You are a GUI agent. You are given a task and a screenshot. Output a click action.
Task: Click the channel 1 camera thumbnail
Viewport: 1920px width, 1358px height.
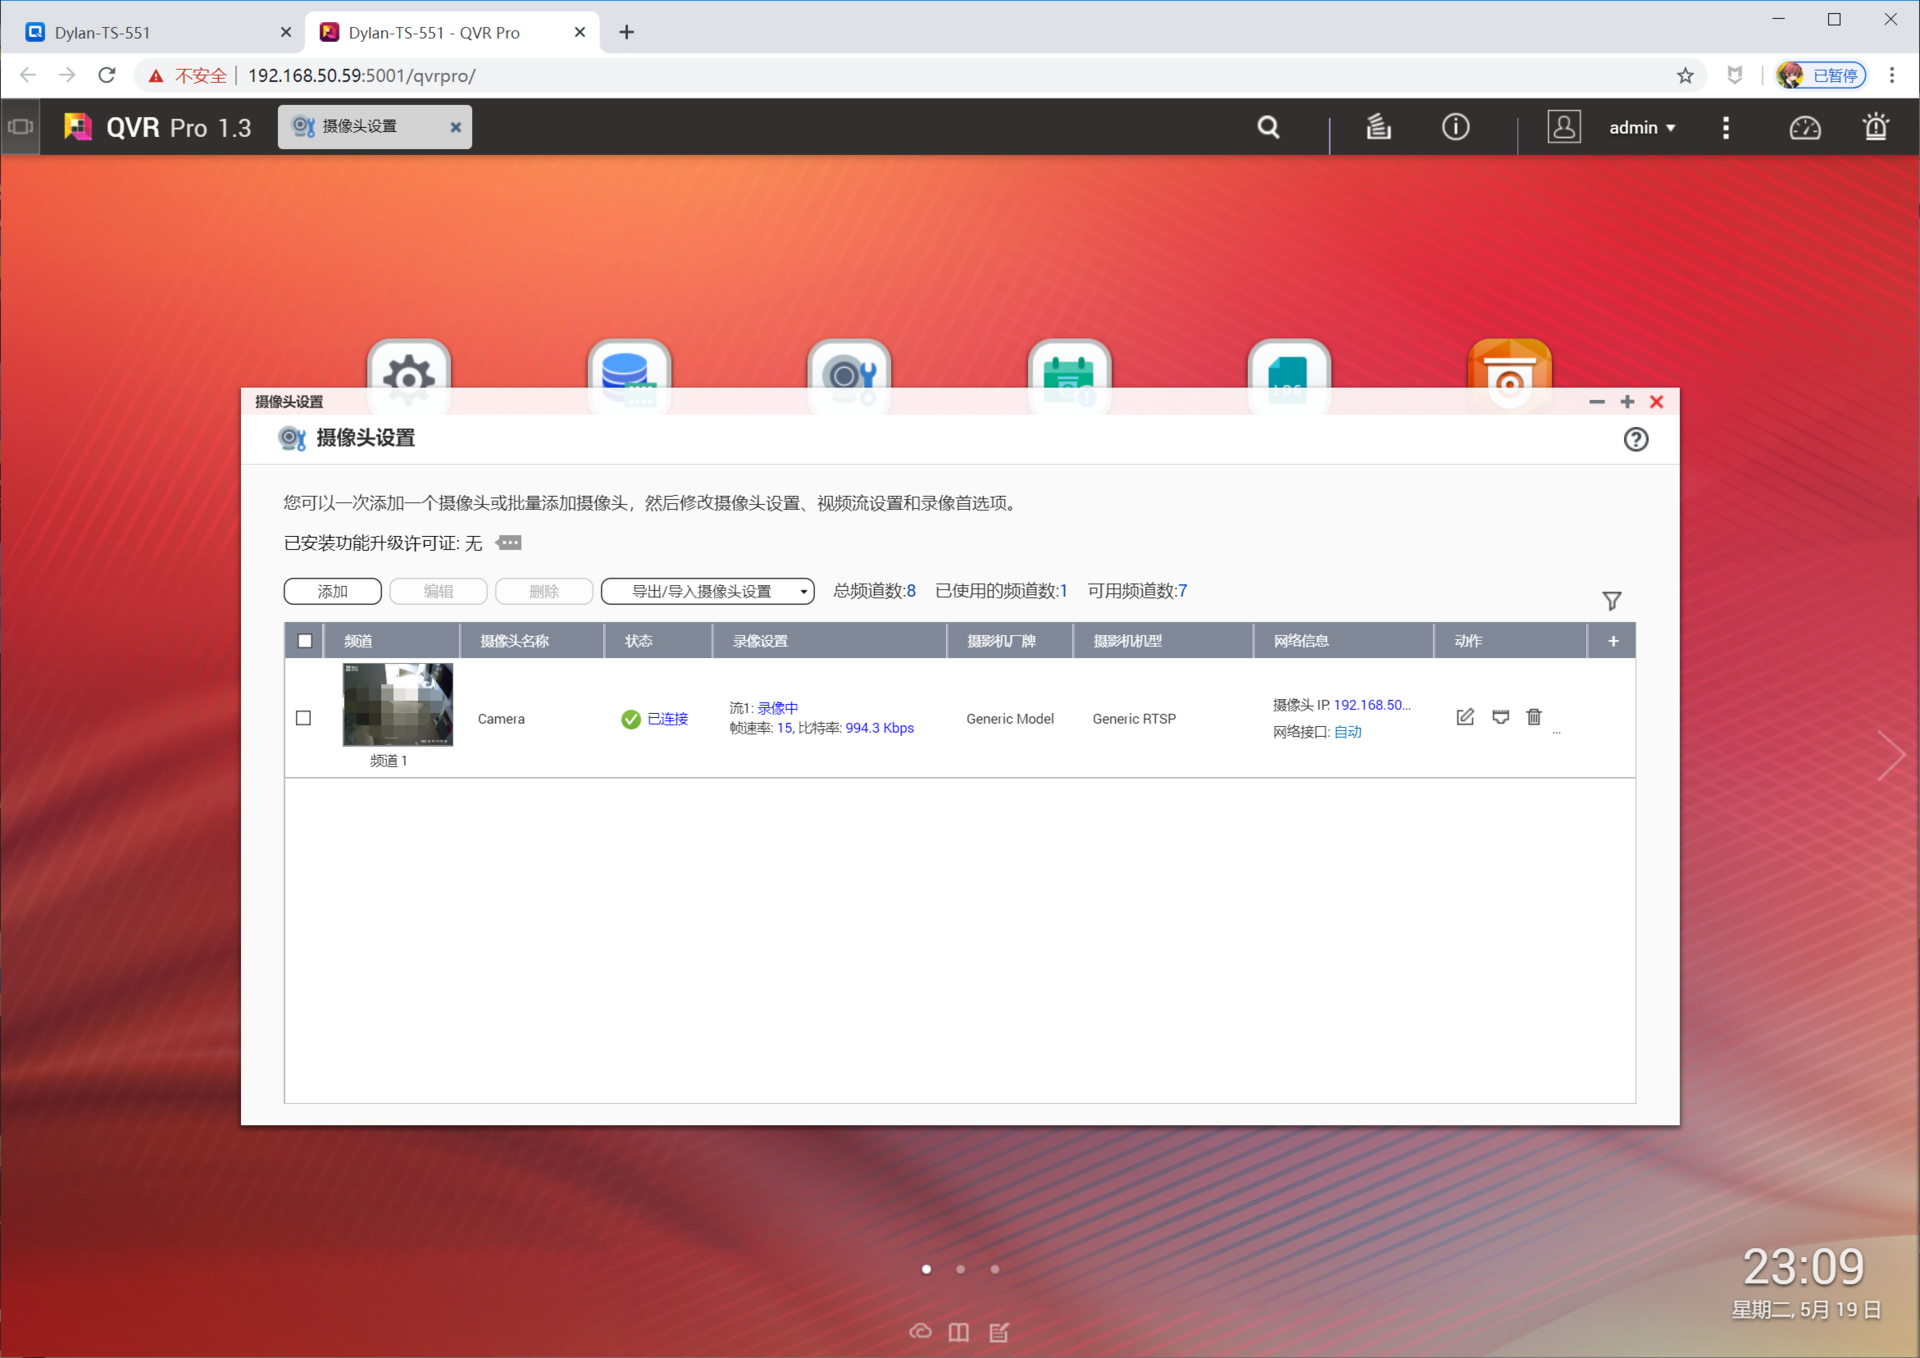tap(398, 704)
